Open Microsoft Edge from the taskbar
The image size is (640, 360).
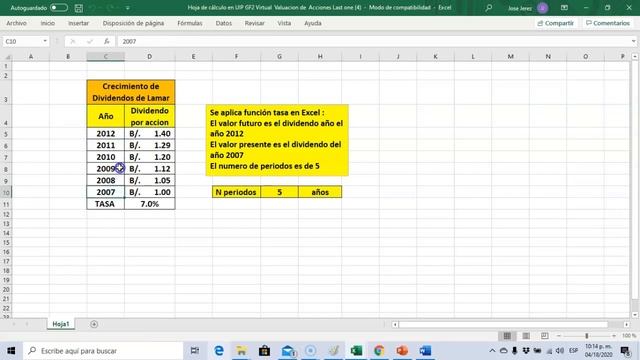(x=219, y=351)
